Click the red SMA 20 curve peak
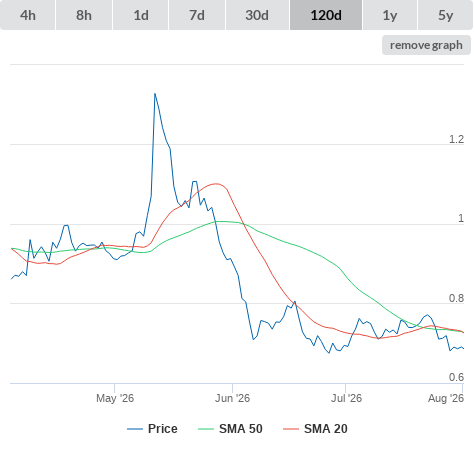 coord(216,184)
